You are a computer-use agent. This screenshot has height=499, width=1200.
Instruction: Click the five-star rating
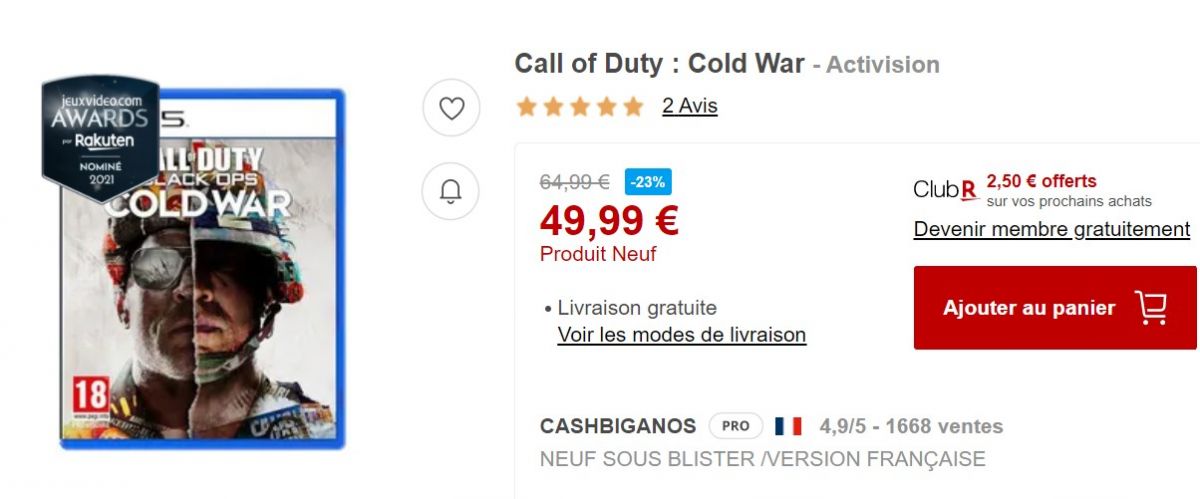pos(580,106)
